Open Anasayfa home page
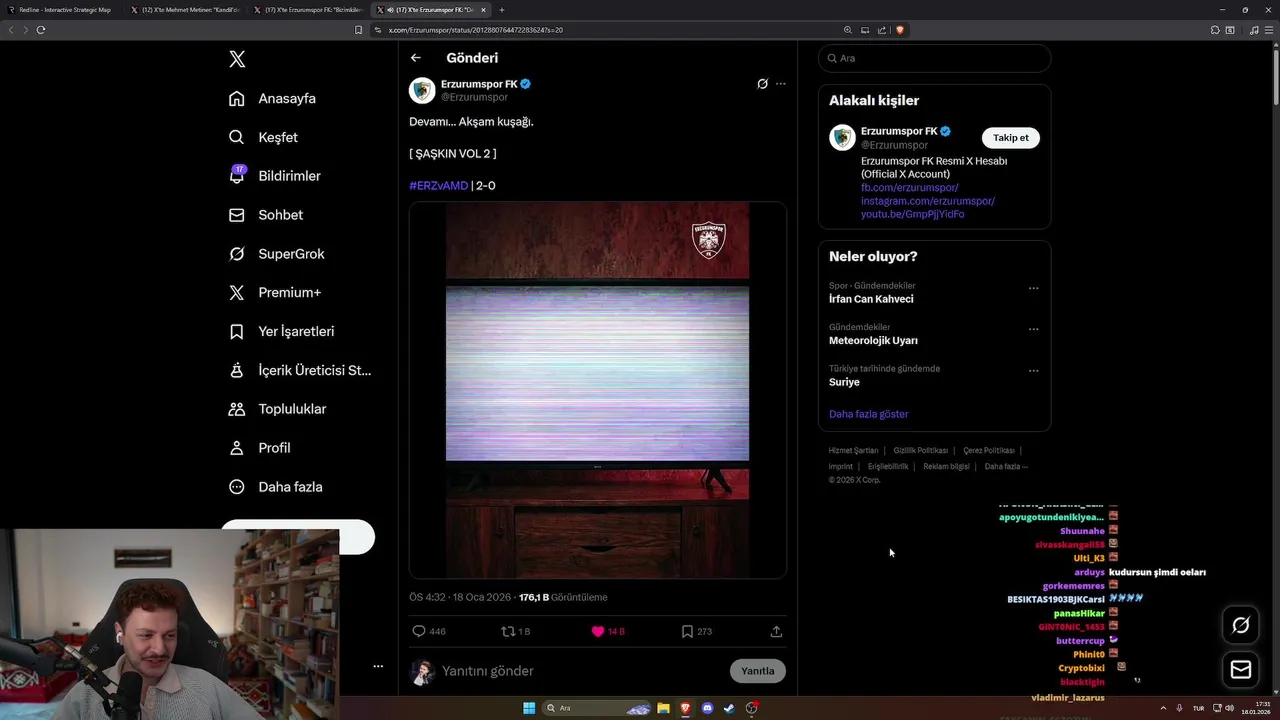The height and width of the screenshot is (720, 1280). (x=273, y=98)
